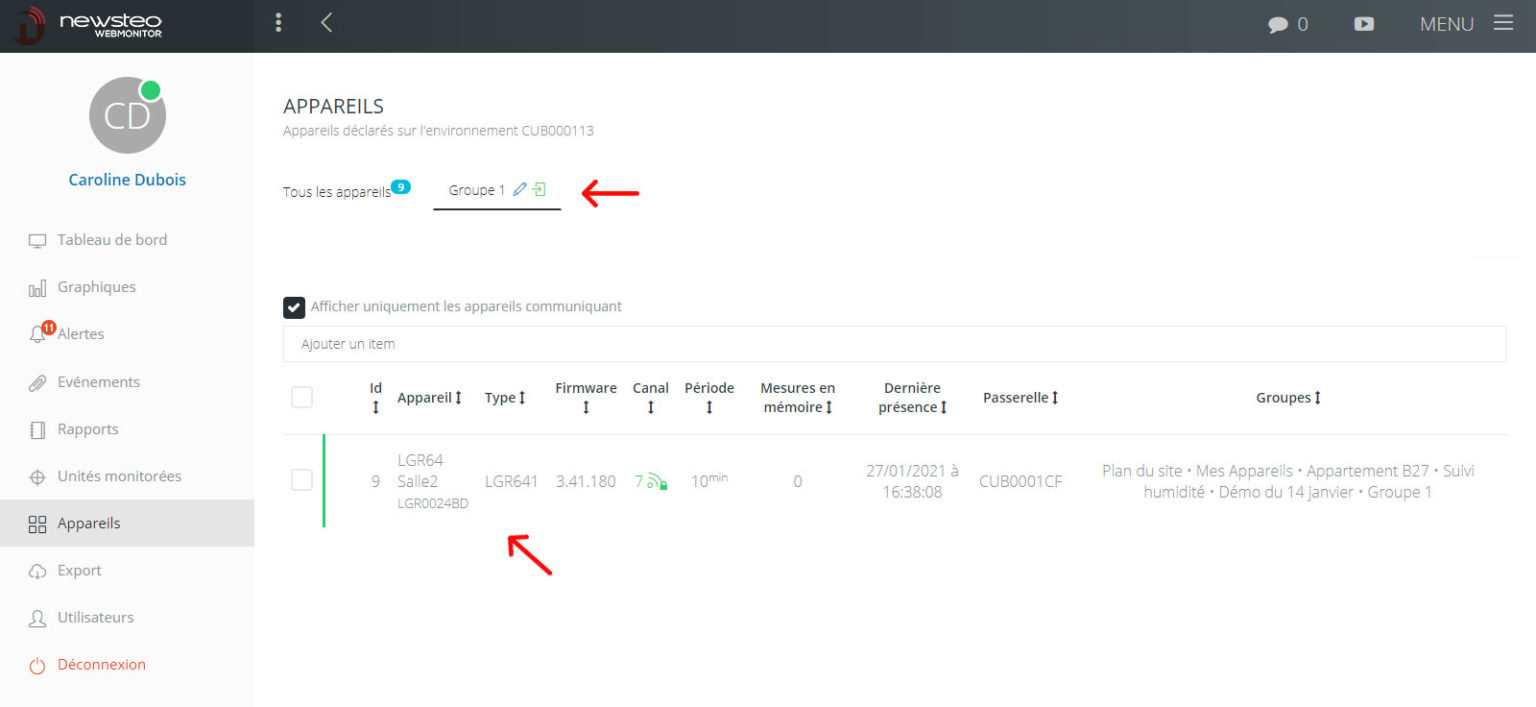Sort by Appareil column

click(x=430, y=397)
